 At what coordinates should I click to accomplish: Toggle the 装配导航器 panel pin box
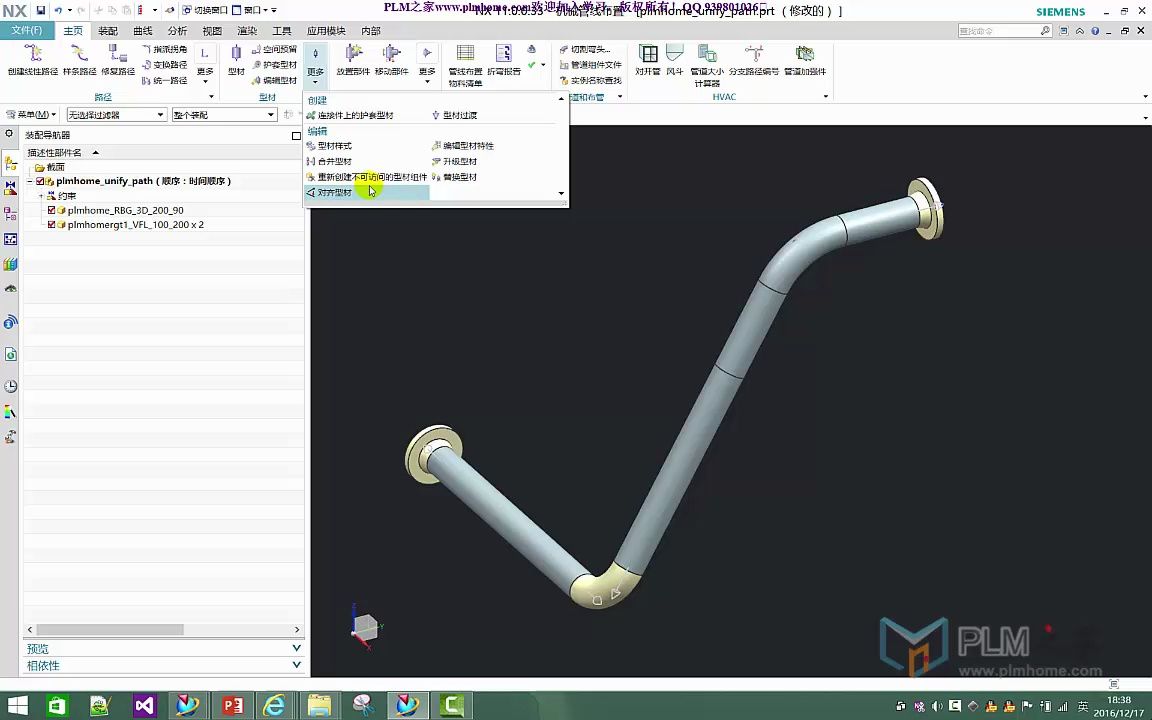pos(296,136)
